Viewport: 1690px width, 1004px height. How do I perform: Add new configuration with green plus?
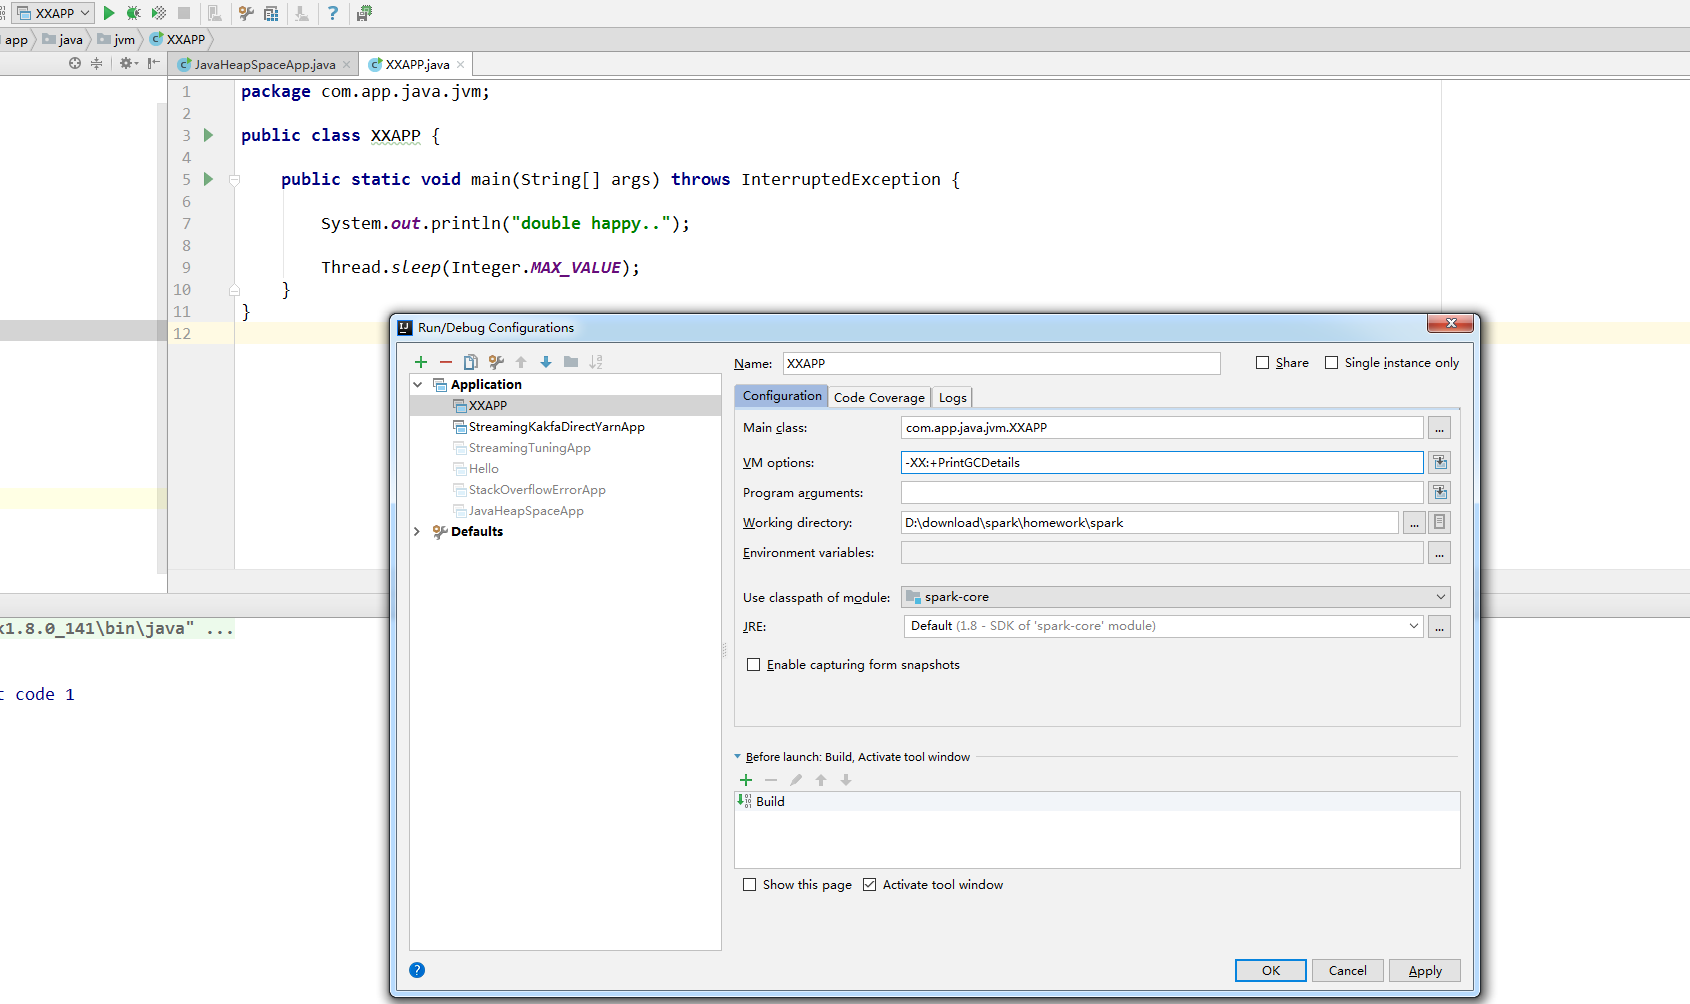tap(421, 362)
